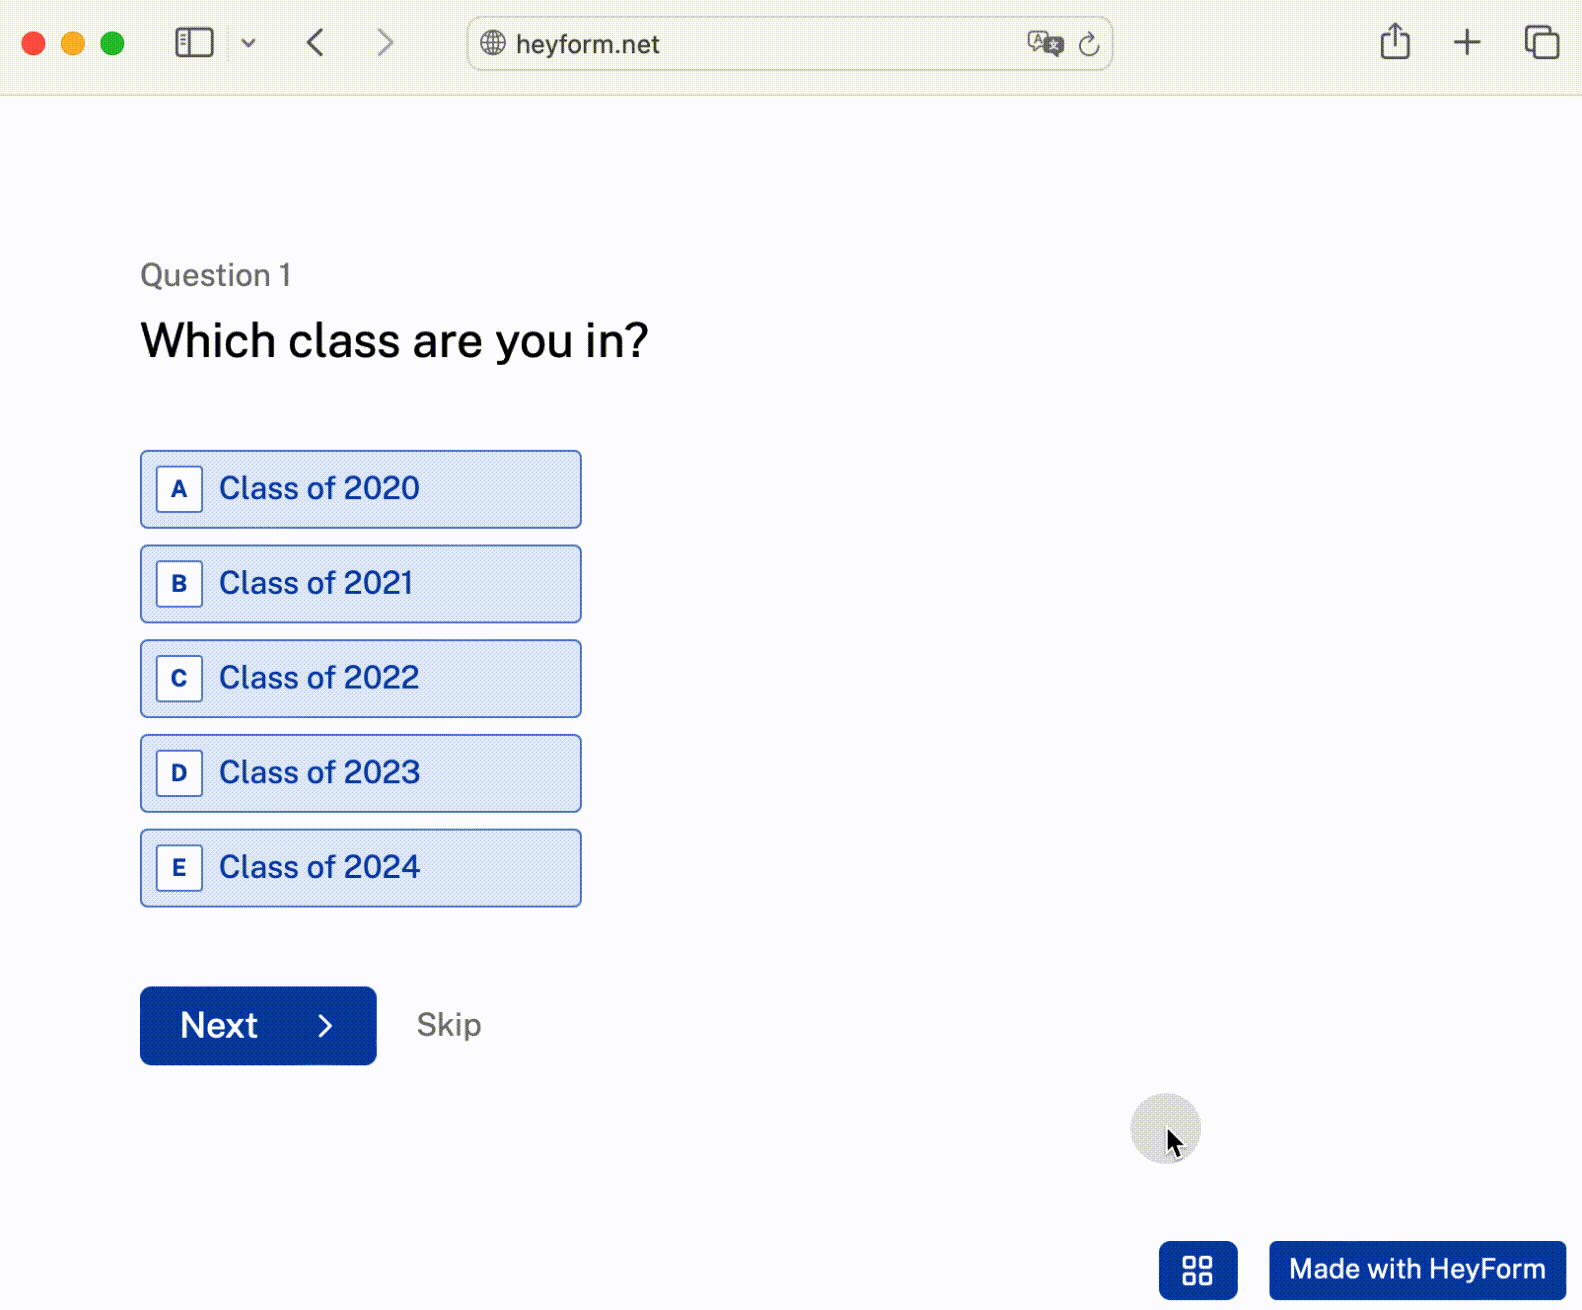Select Class of 2021
Image resolution: width=1582 pixels, height=1310 pixels.
click(361, 583)
